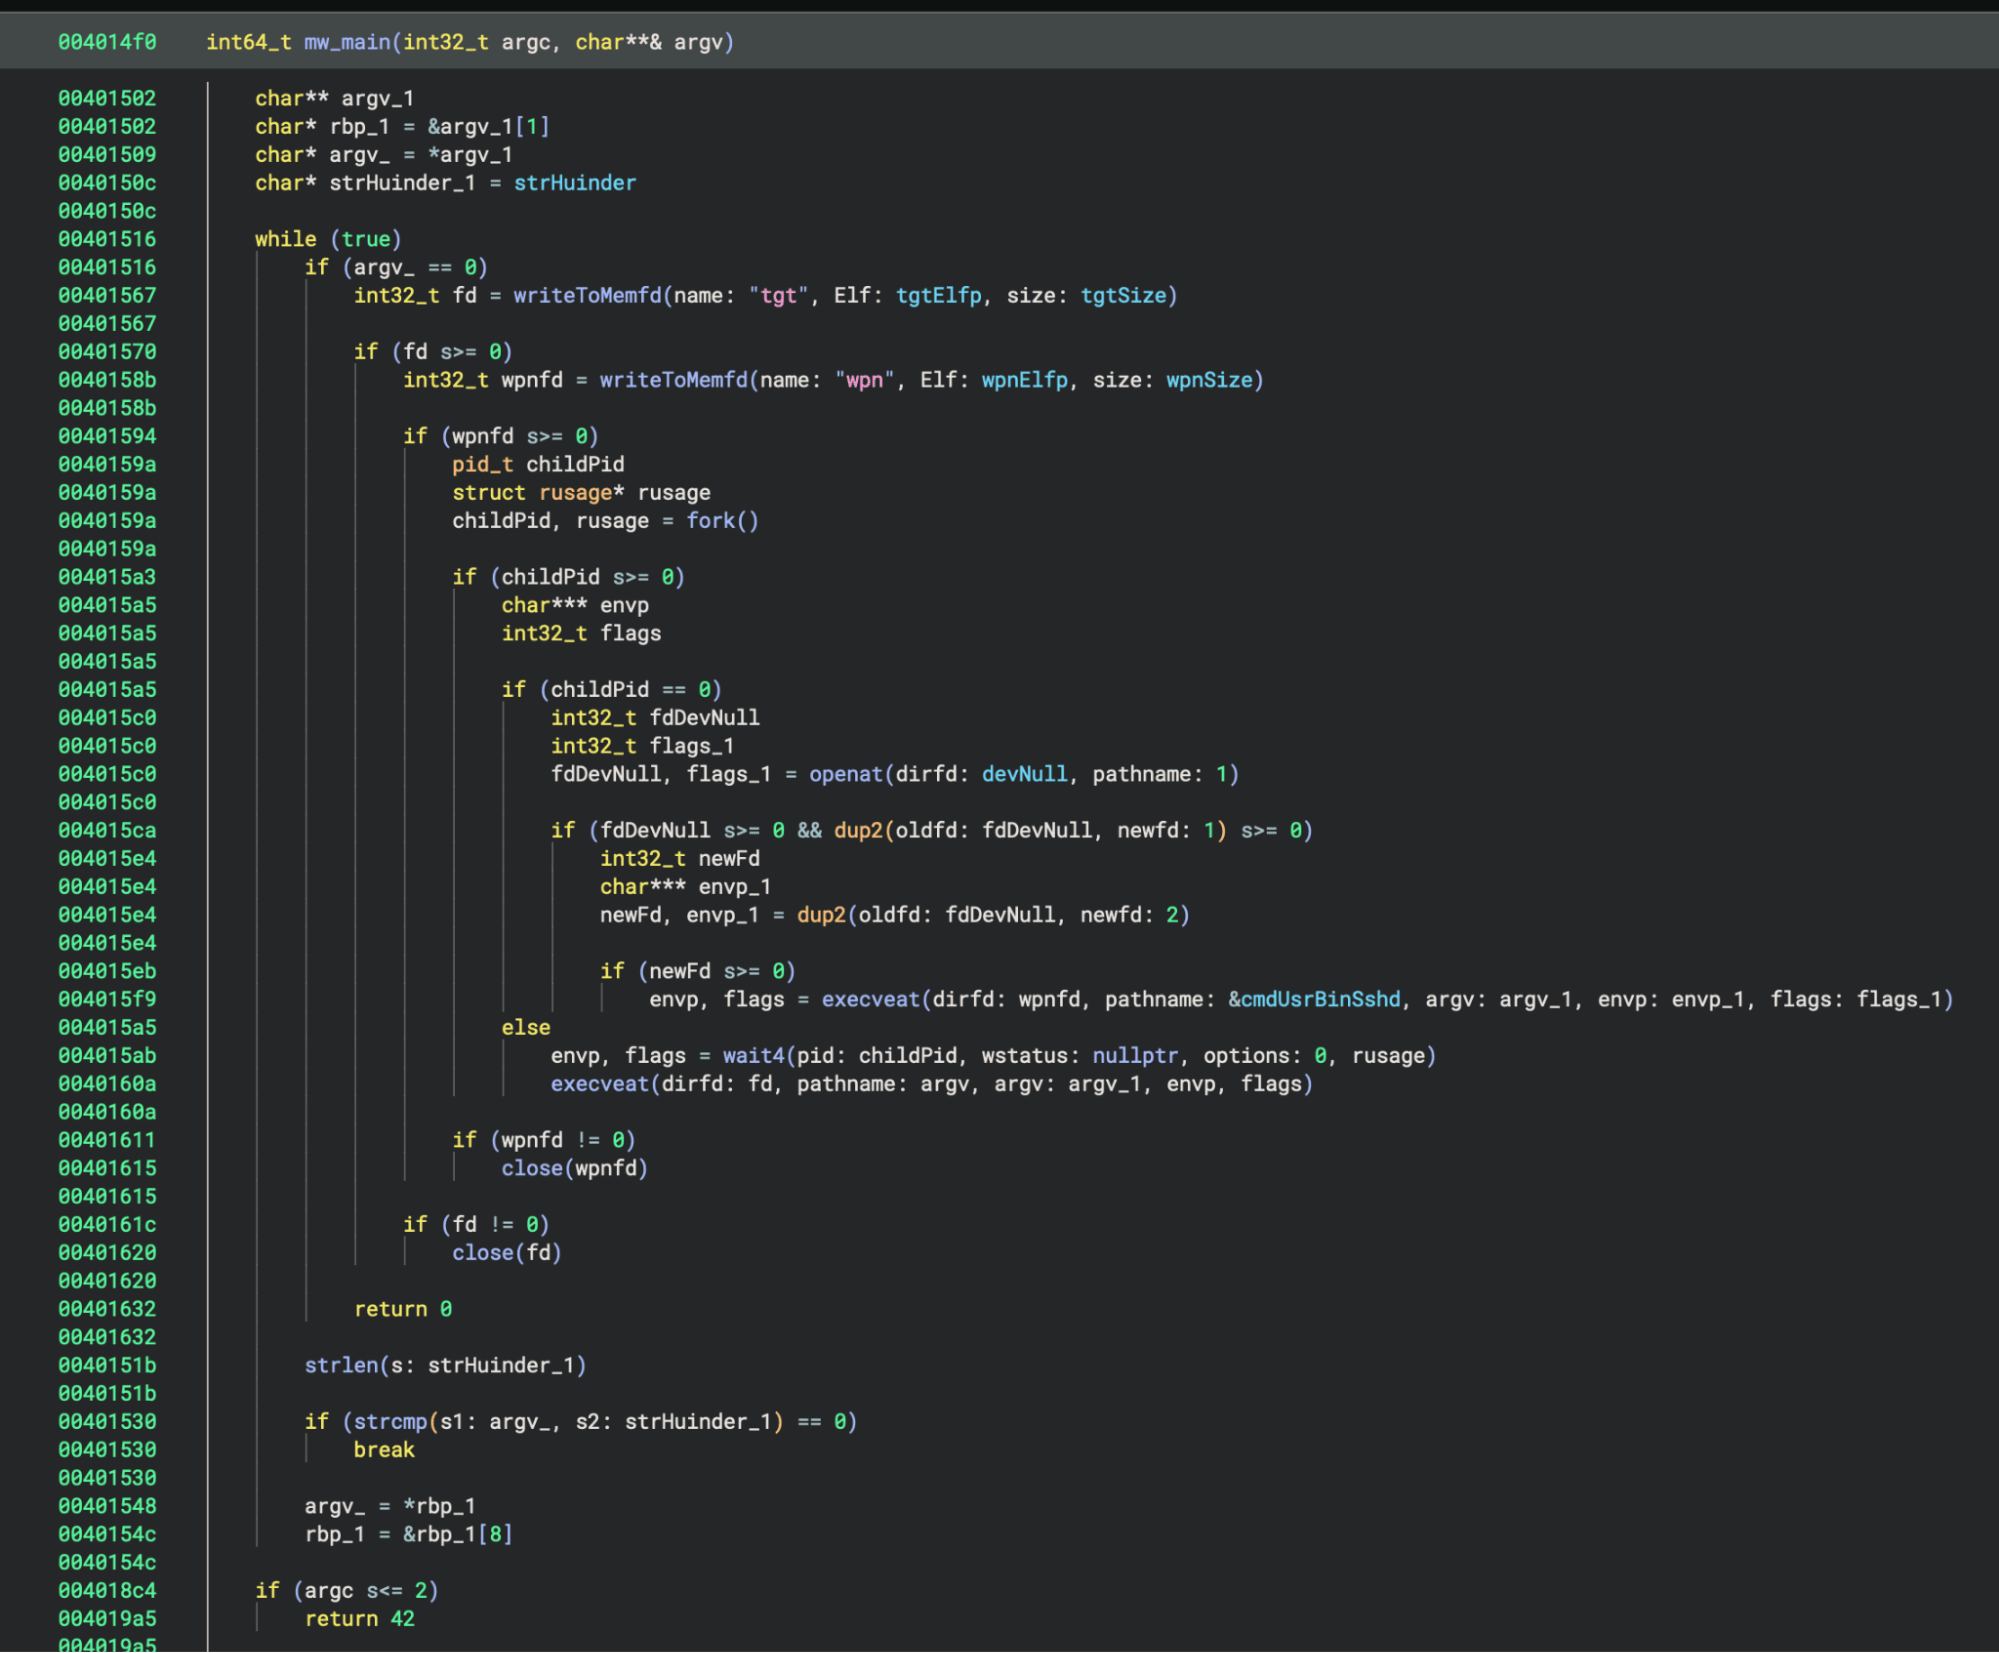This screenshot has height=1653, width=1999.
Task: Click the "return 42" statement
Action: pos(359,1618)
